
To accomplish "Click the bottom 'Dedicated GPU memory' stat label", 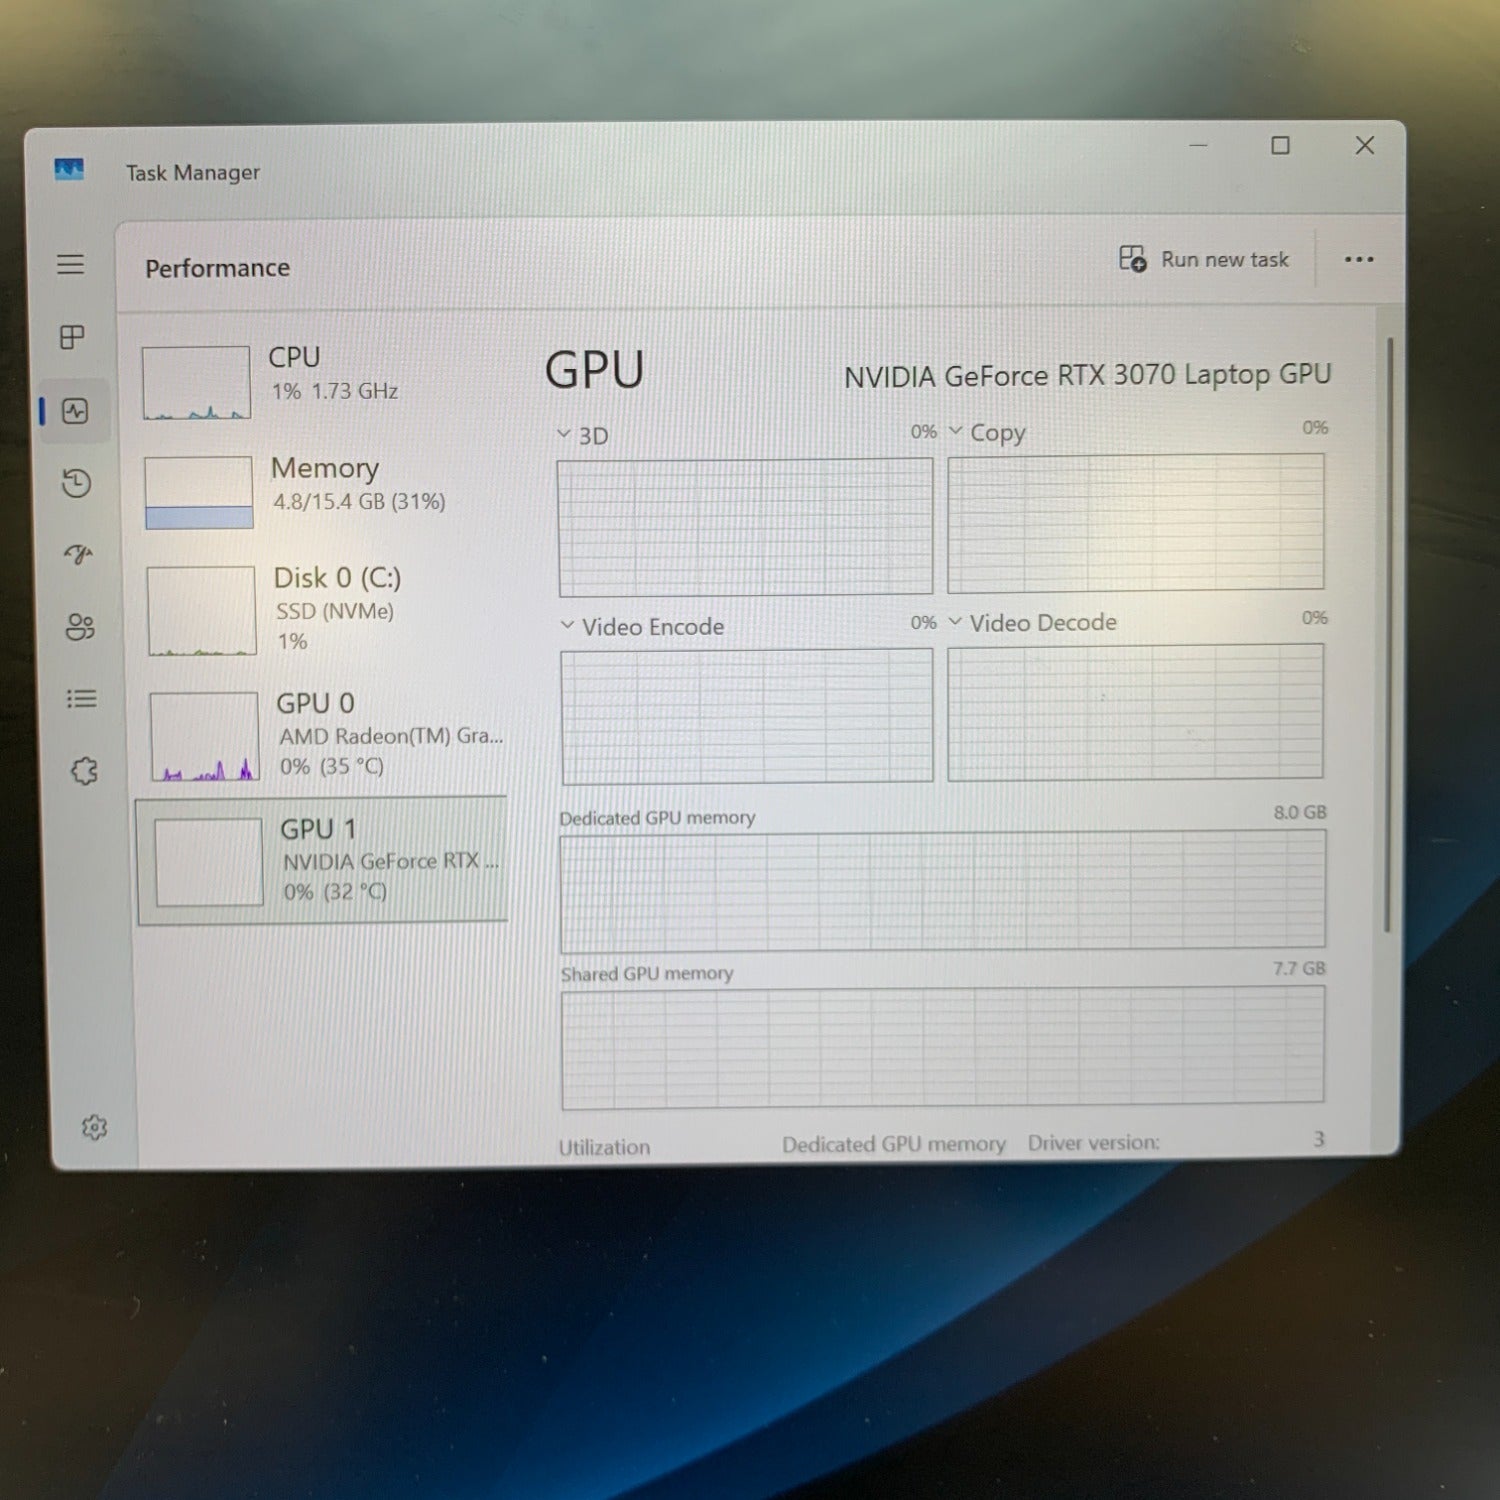I will point(894,1144).
